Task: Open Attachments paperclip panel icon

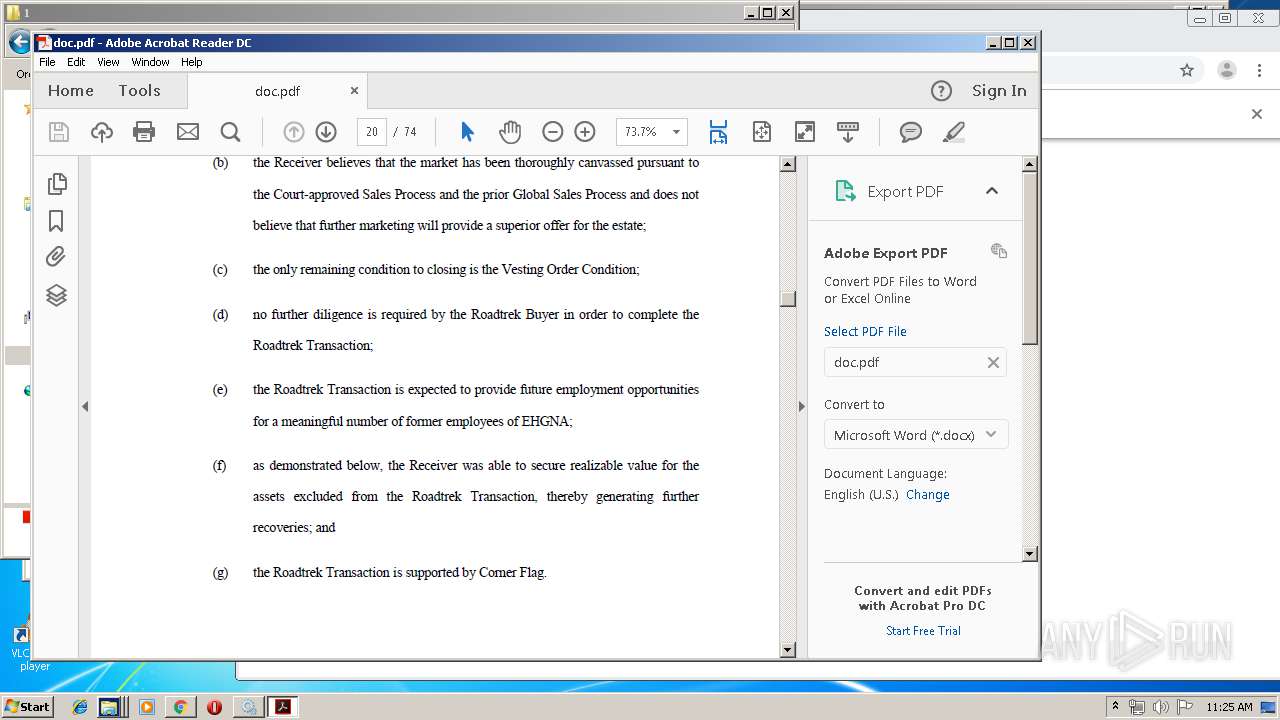Action: [57, 257]
